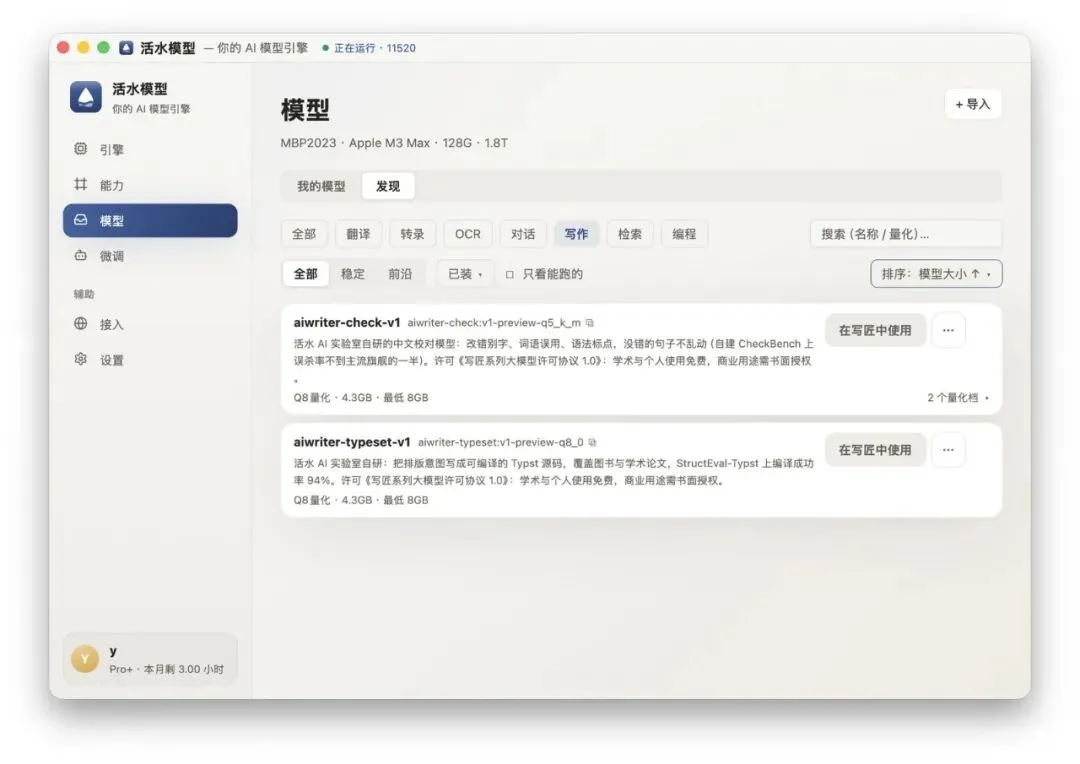Open the 接入 globe entry
The height and width of the screenshot is (764, 1080).
click(150, 324)
